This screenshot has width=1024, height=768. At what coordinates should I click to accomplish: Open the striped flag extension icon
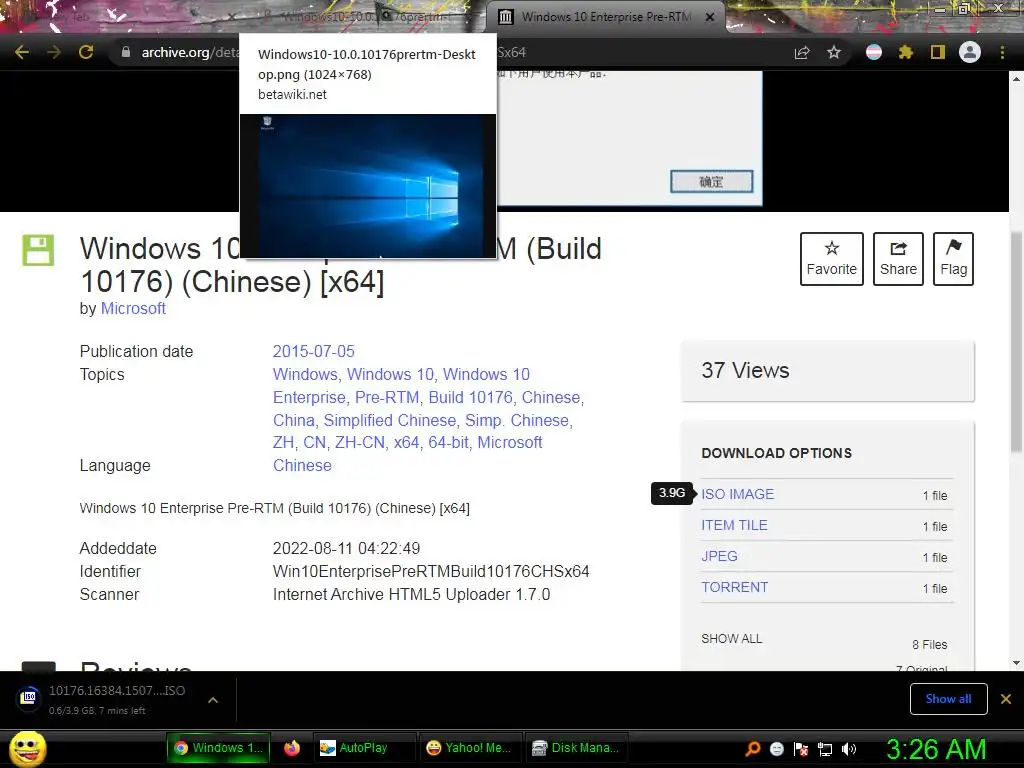[874, 52]
